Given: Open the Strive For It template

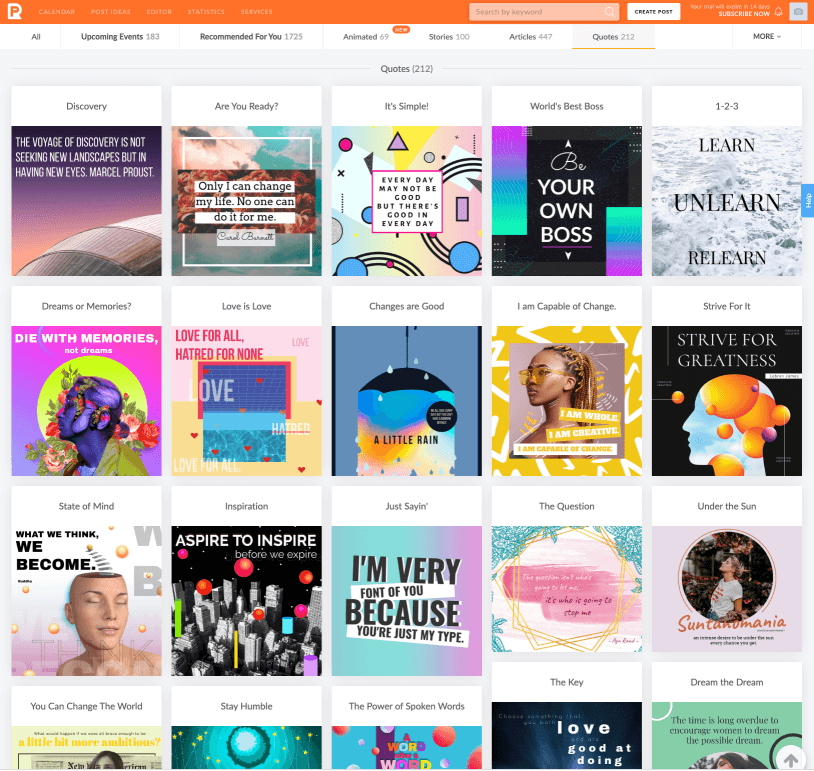Looking at the screenshot, I should (x=727, y=381).
